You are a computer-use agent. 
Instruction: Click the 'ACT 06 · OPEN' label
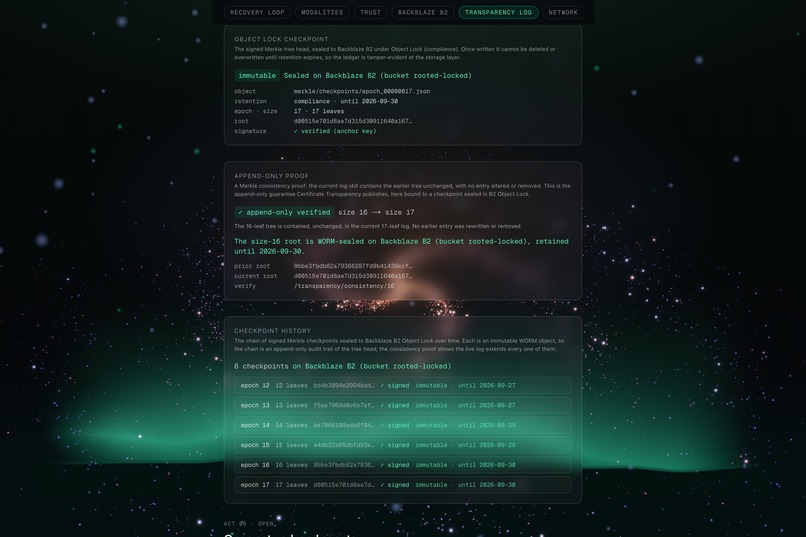point(249,524)
